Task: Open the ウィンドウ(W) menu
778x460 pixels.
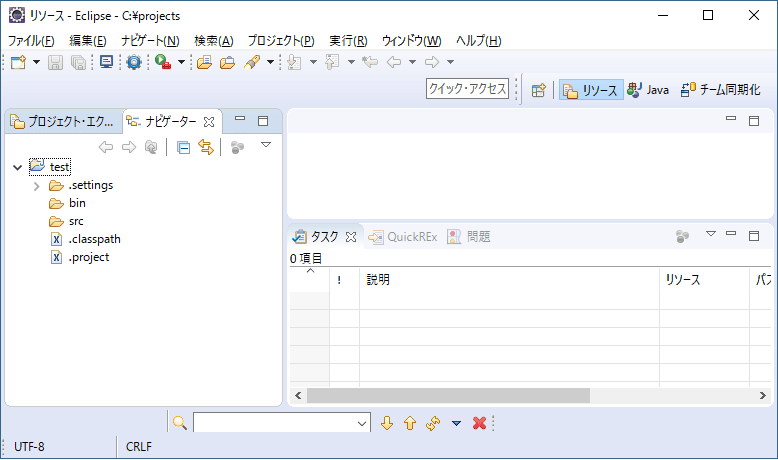Action: [x=411, y=41]
